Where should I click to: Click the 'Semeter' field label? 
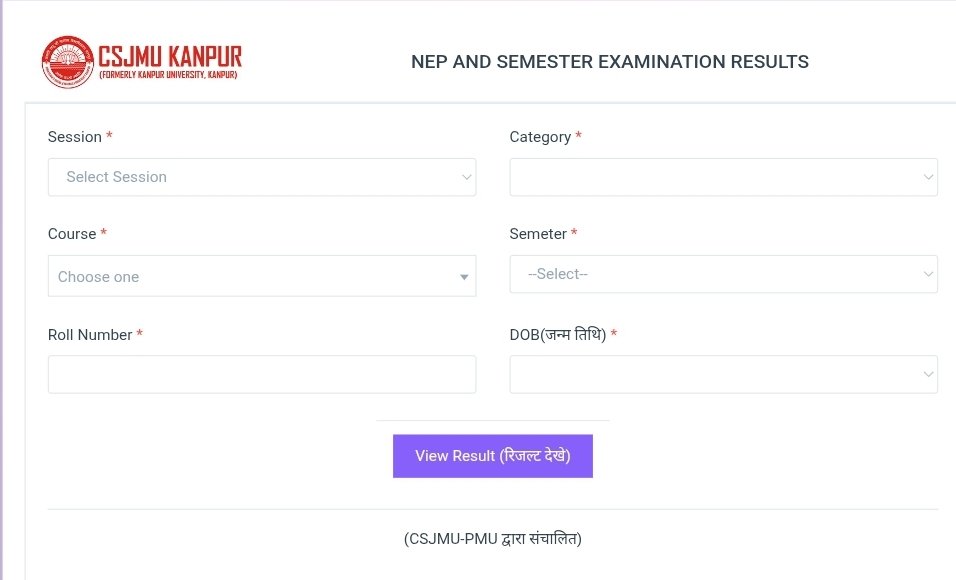(x=538, y=234)
